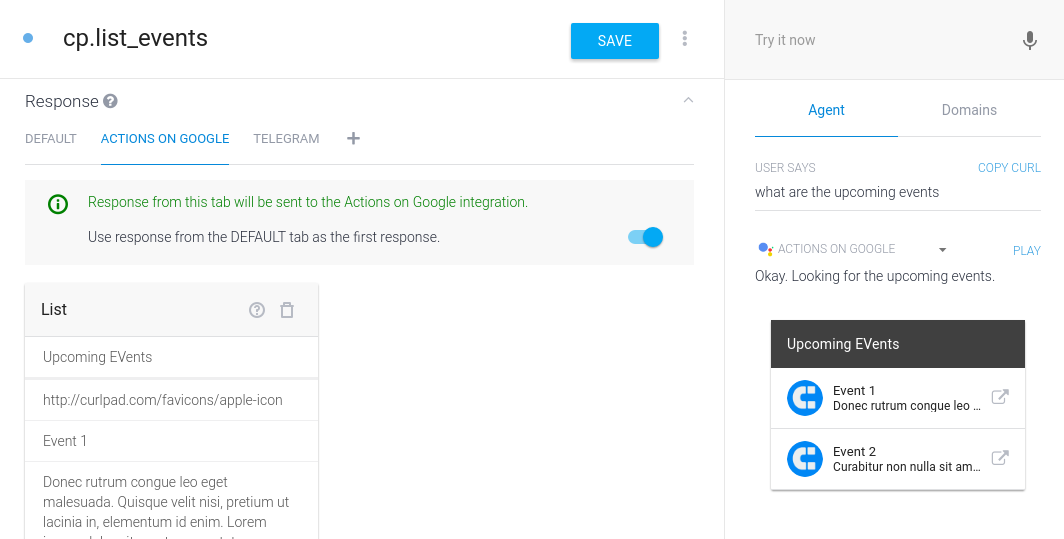This screenshot has width=1064, height=539.
Task: Click the microphone icon in Try it now
Action: click(x=1030, y=41)
